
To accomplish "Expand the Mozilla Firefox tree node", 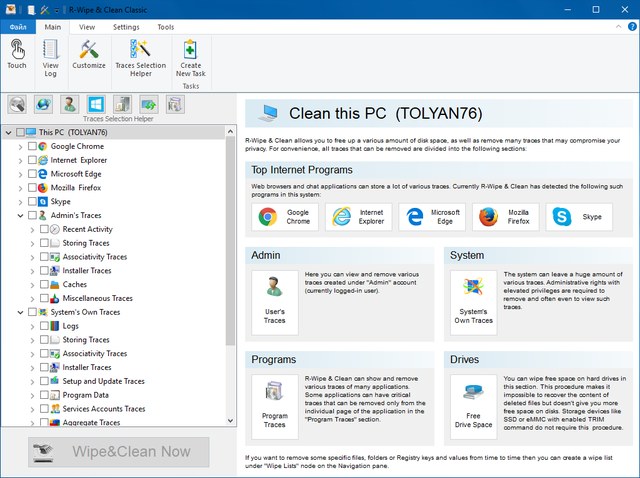I will point(19,187).
